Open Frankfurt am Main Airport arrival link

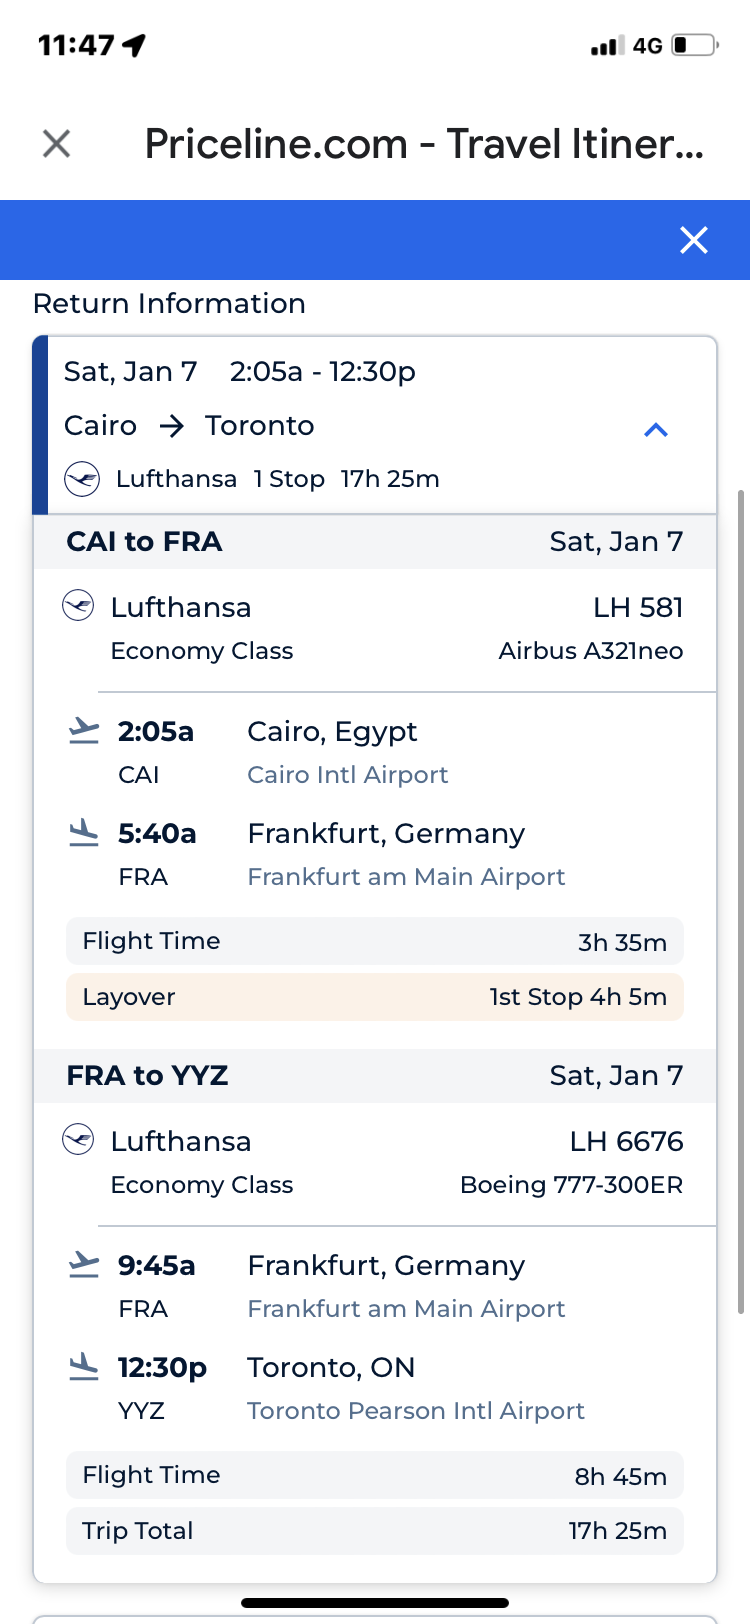(406, 877)
